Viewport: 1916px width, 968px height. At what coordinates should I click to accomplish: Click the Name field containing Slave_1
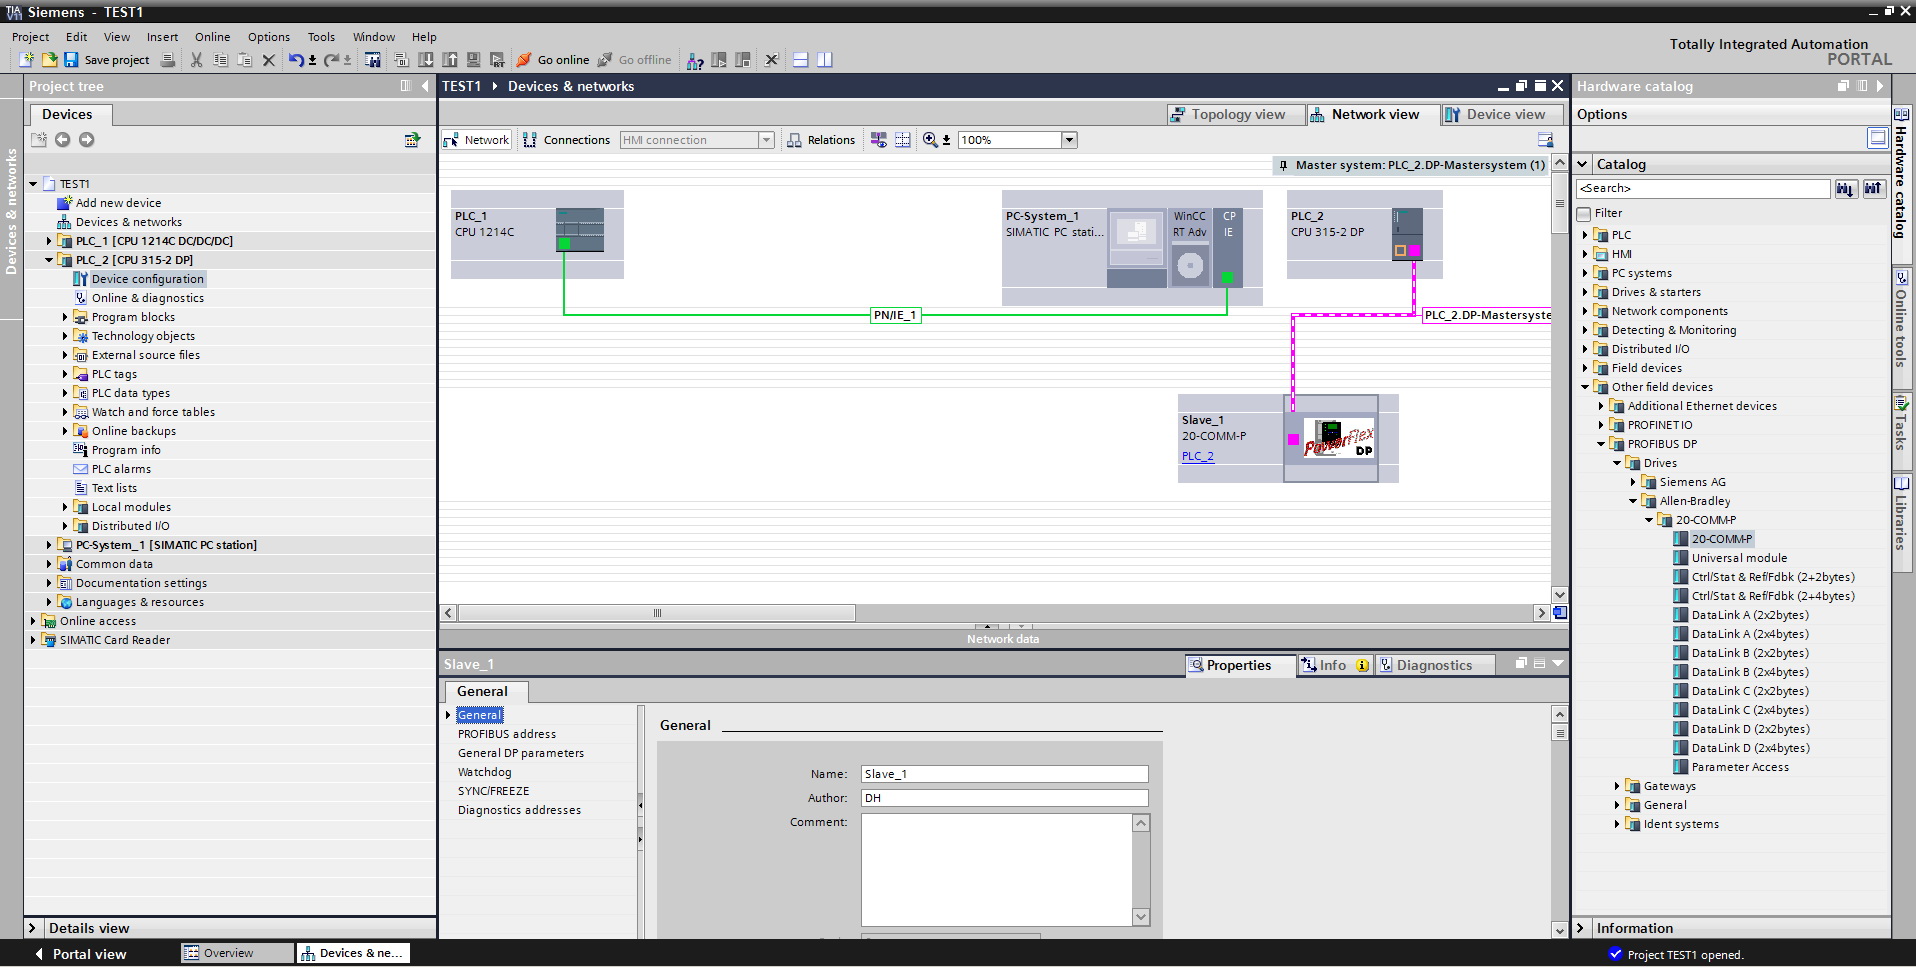pyautogui.click(x=1004, y=774)
